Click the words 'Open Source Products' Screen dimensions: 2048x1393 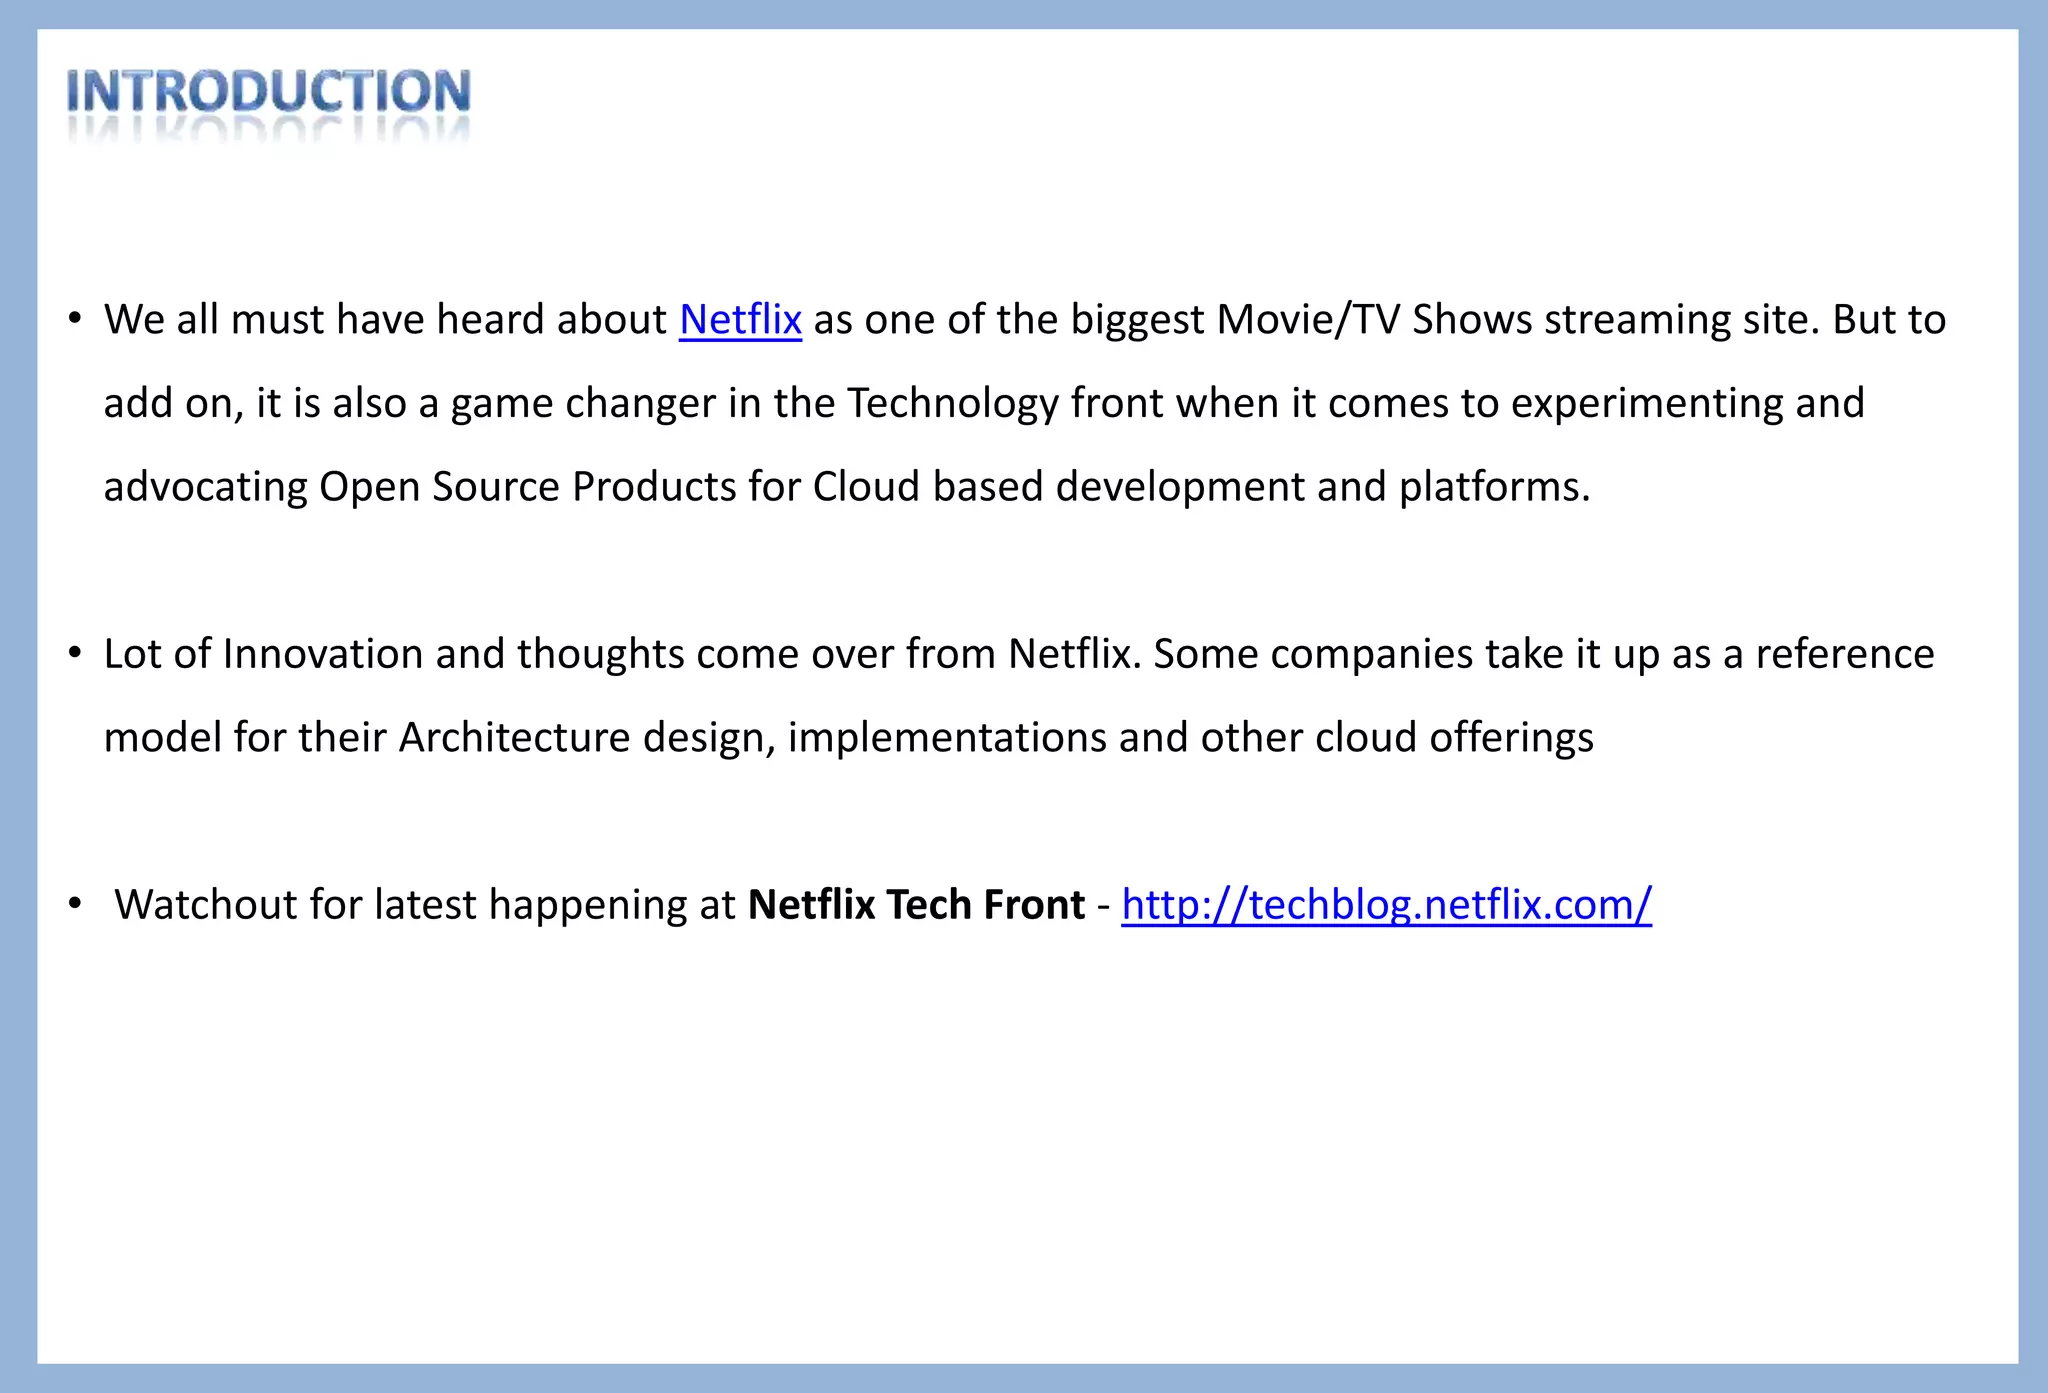pyautogui.click(x=526, y=487)
